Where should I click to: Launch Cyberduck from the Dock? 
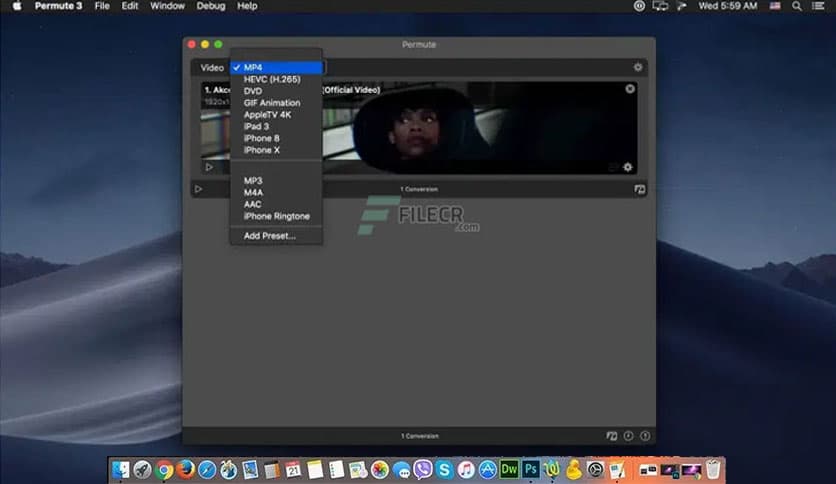(x=574, y=470)
